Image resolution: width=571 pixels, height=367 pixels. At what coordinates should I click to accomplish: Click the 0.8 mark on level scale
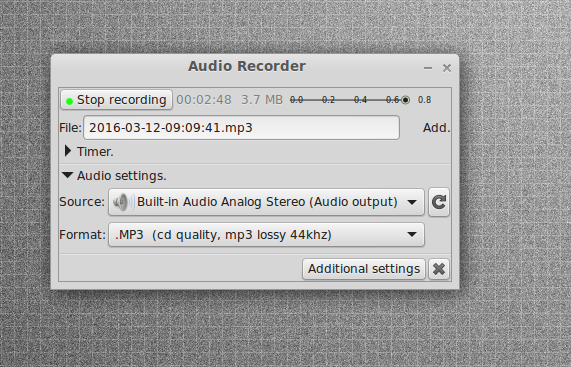pos(425,100)
